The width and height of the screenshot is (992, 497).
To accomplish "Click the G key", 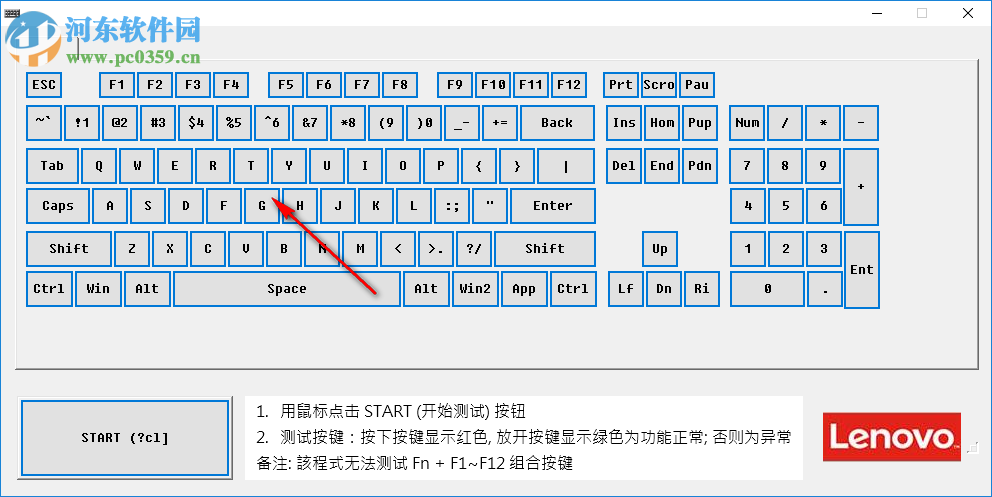I will point(262,206).
